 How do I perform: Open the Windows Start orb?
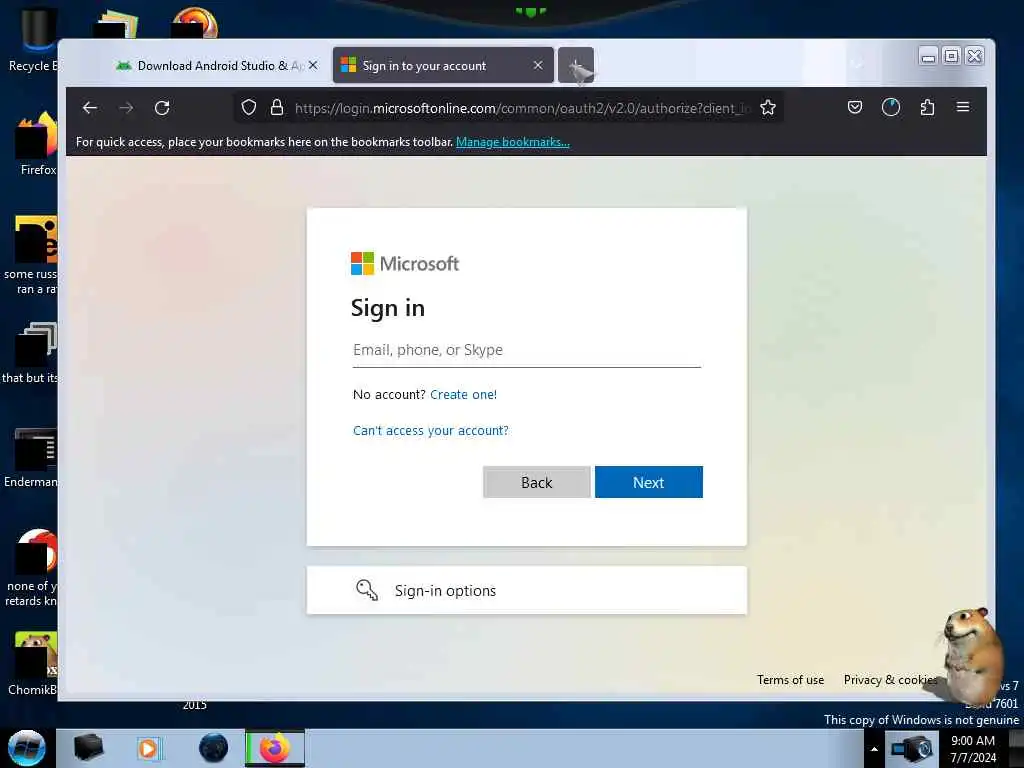pos(27,748)
